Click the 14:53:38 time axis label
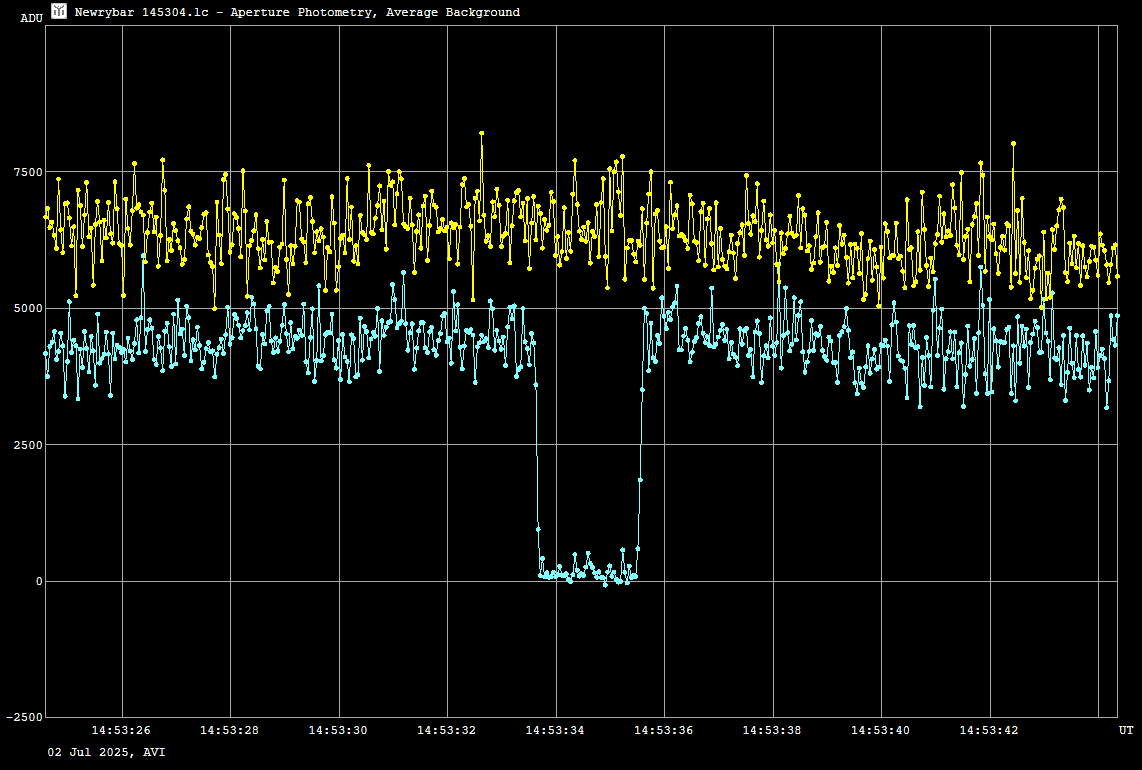The height and width of the screenshot is (770, 1142). [773, 730]
